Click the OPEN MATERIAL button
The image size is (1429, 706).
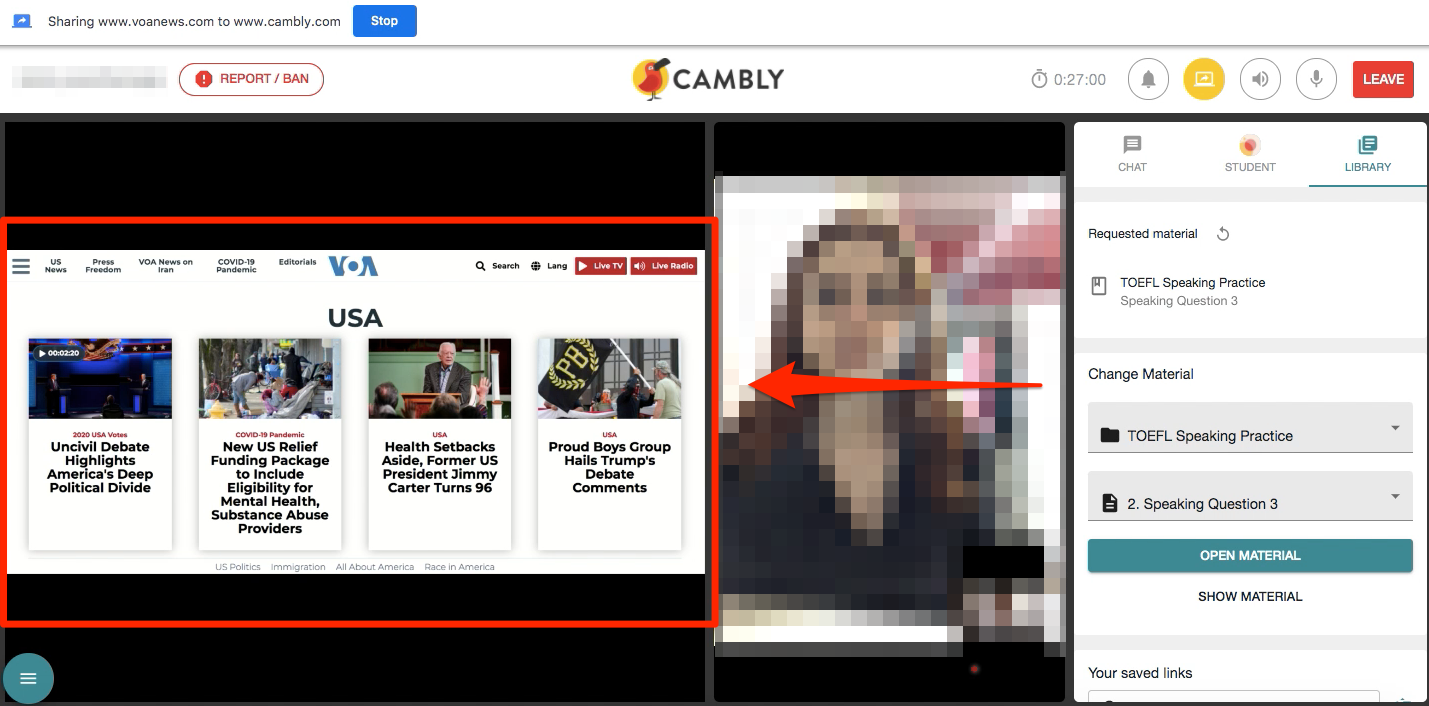[x=1250, y=556]
